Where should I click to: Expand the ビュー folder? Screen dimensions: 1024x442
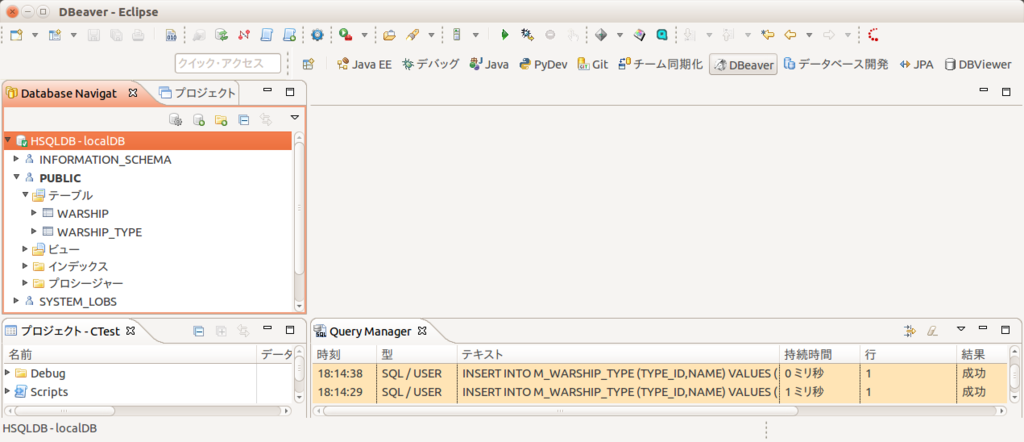25,249
